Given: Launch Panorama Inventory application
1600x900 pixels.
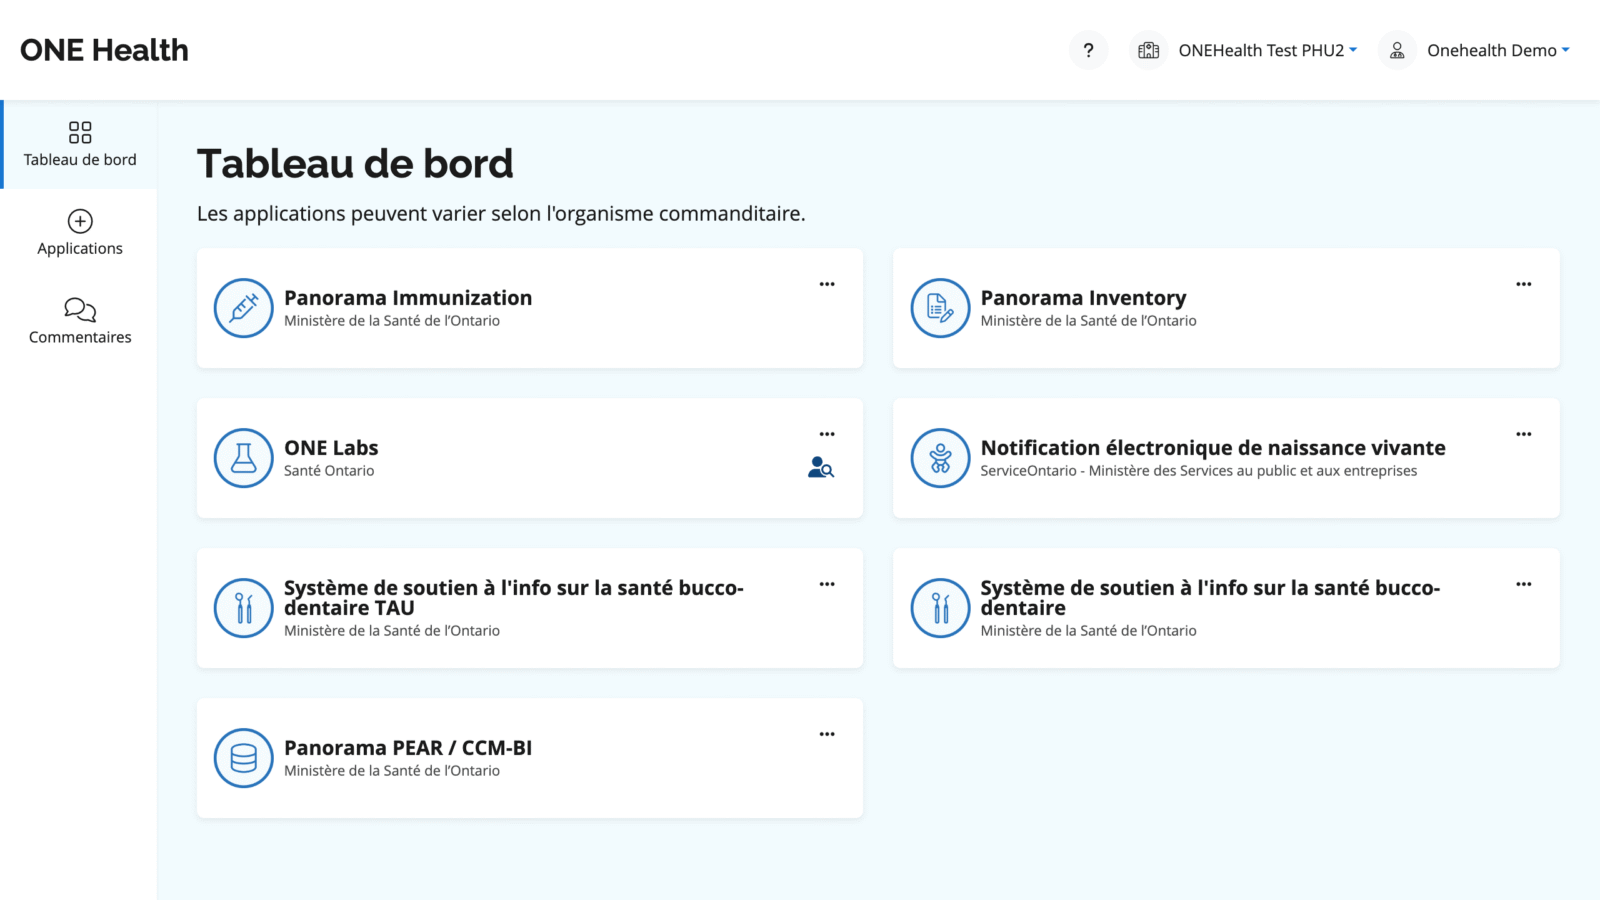Looking at the screenshot, I should click(x=1083, y=298).
